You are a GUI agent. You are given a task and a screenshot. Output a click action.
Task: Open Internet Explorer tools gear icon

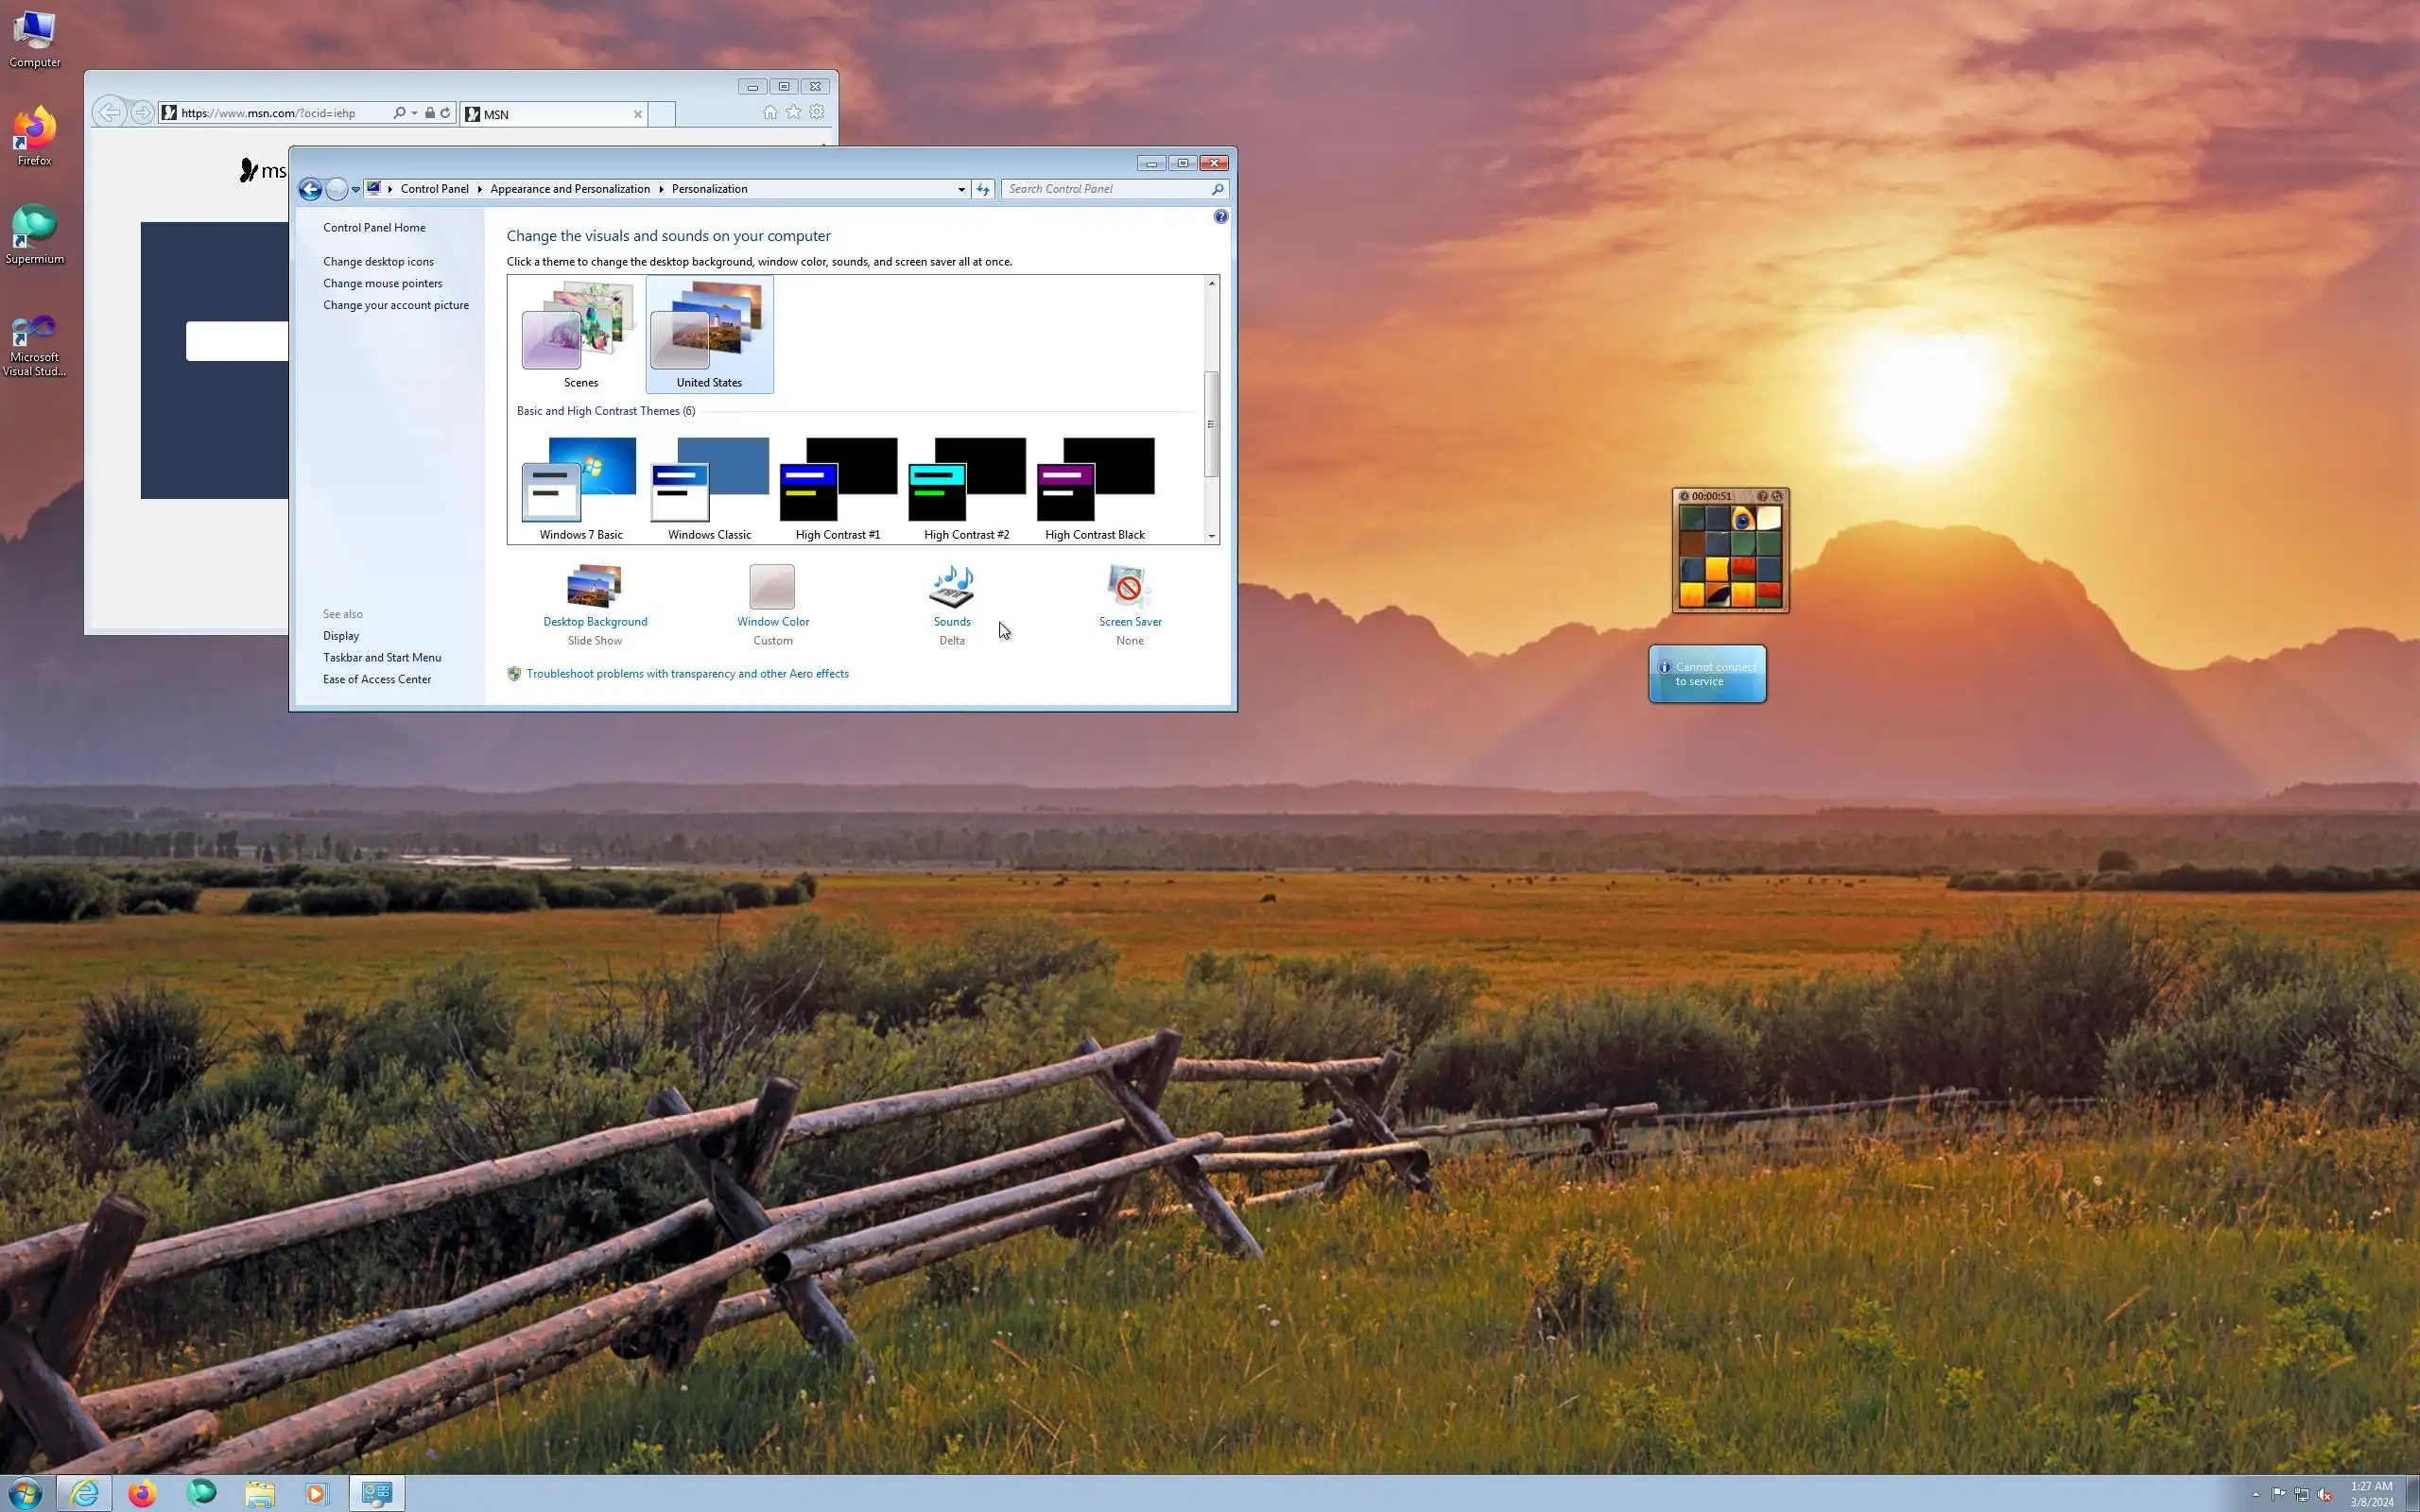(x=817, y=113)
